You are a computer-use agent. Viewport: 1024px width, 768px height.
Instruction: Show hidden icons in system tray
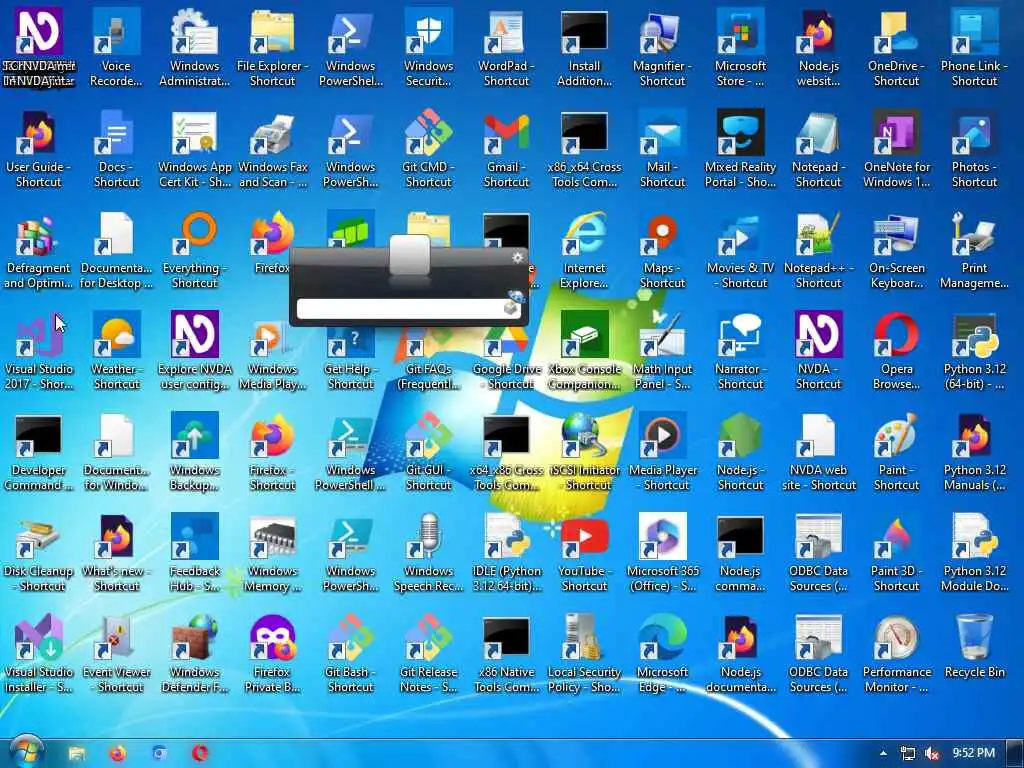(883, 753)
